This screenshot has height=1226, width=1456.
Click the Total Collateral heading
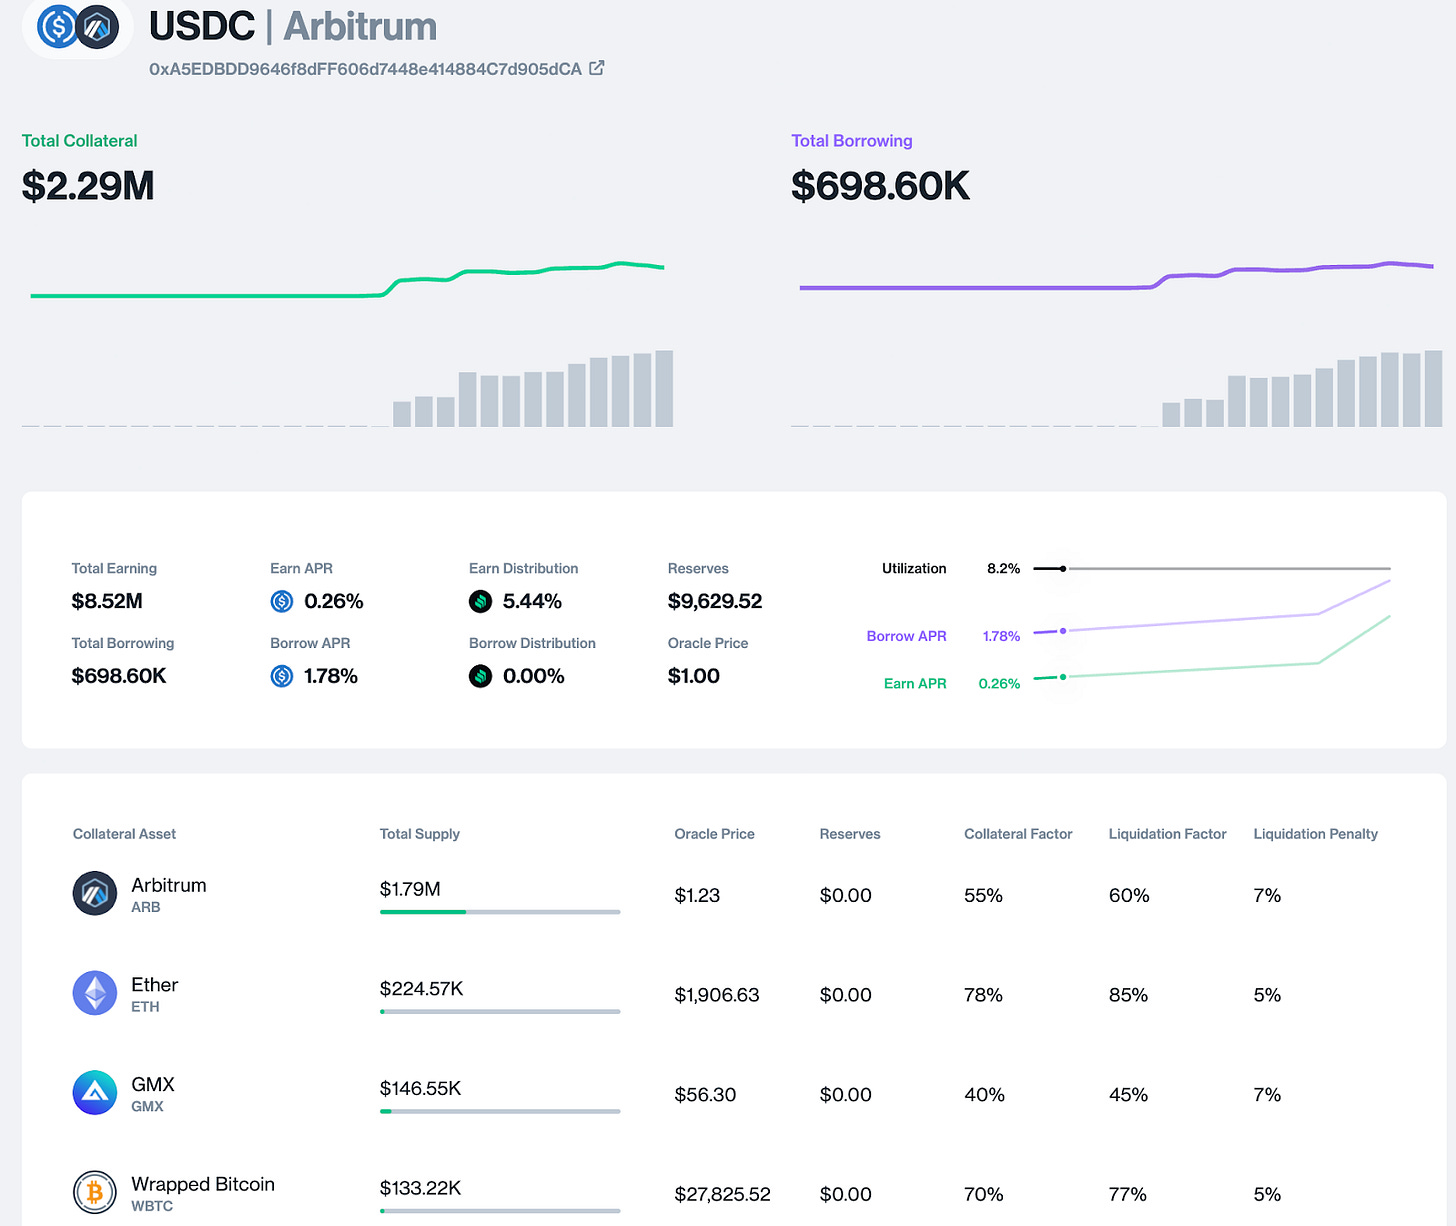[x=80, y=141]
